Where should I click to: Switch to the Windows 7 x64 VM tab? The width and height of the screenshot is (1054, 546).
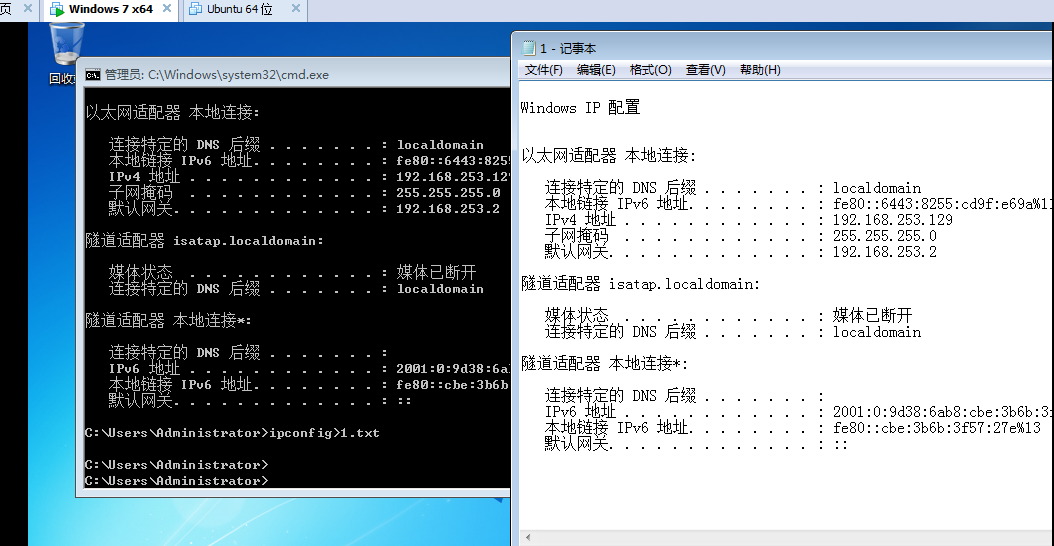coord(110,9)
